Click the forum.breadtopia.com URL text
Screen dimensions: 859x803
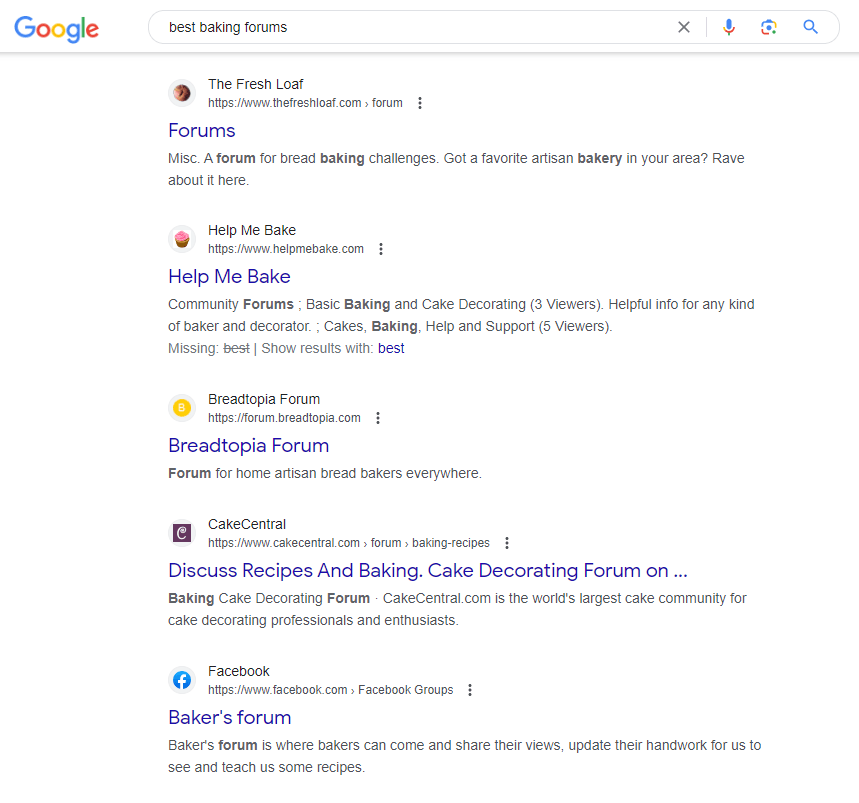[x=284, y=418]
